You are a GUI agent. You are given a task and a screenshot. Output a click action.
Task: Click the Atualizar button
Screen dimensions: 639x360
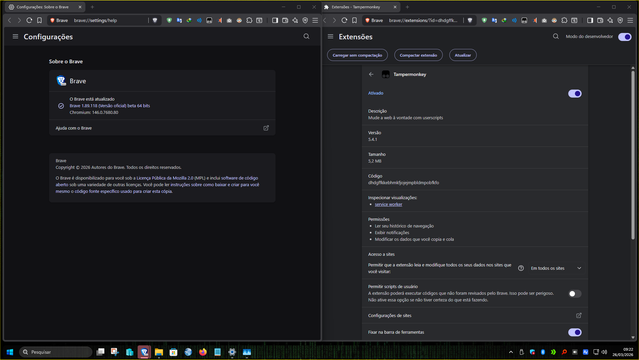[x=463, y=55]
